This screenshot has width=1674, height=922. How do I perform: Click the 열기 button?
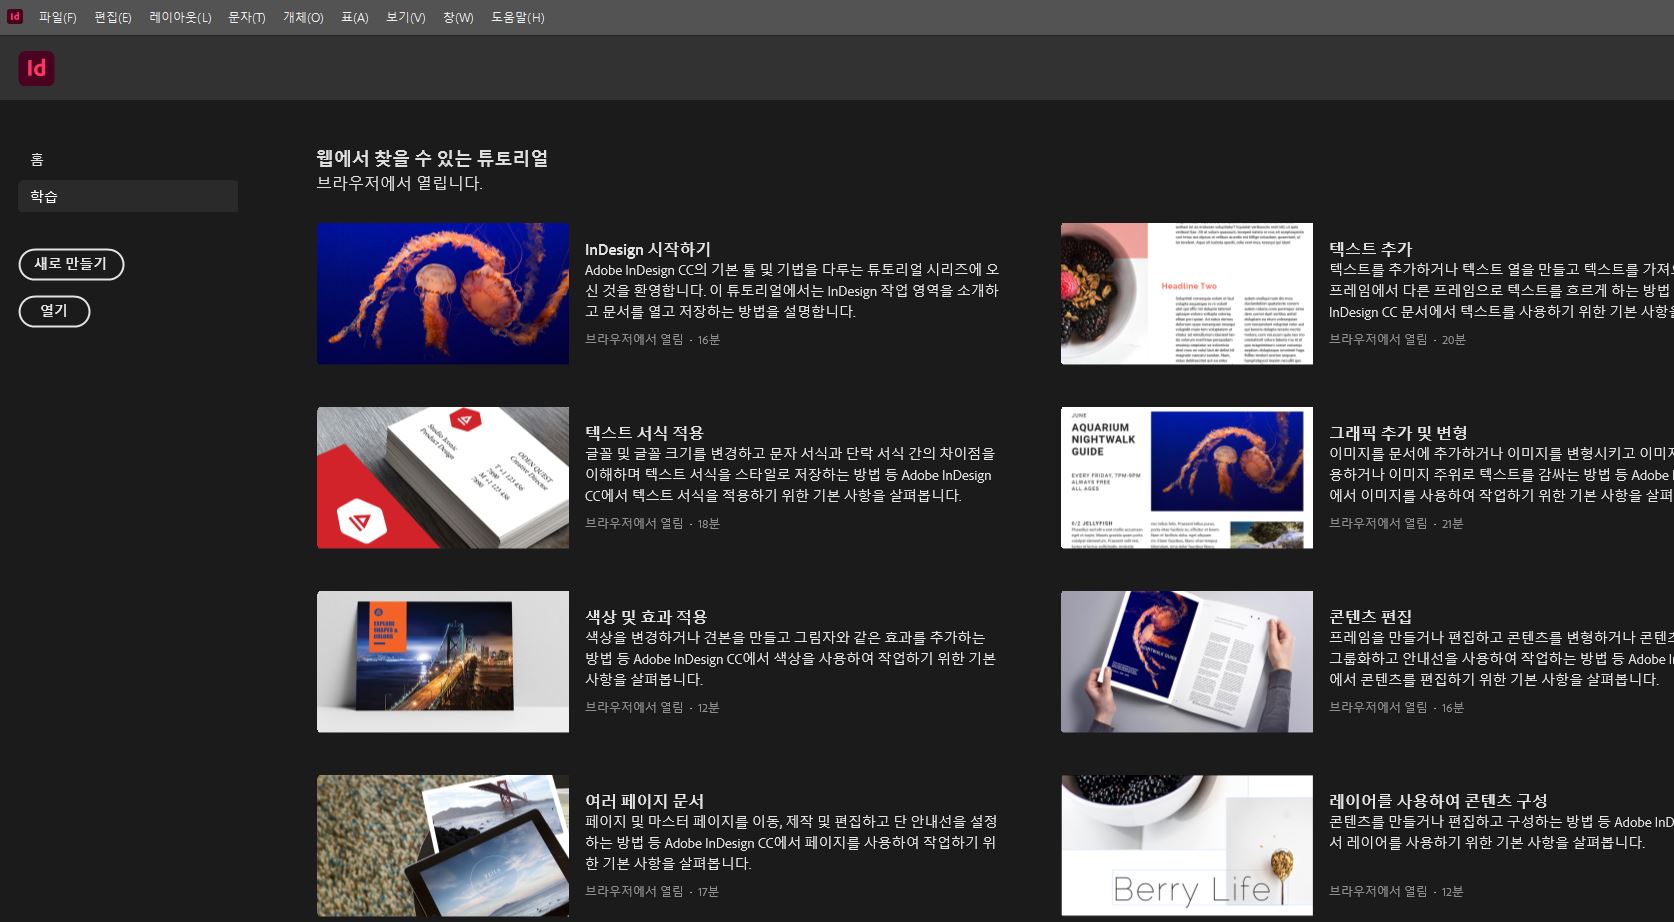tap(54, 311)
